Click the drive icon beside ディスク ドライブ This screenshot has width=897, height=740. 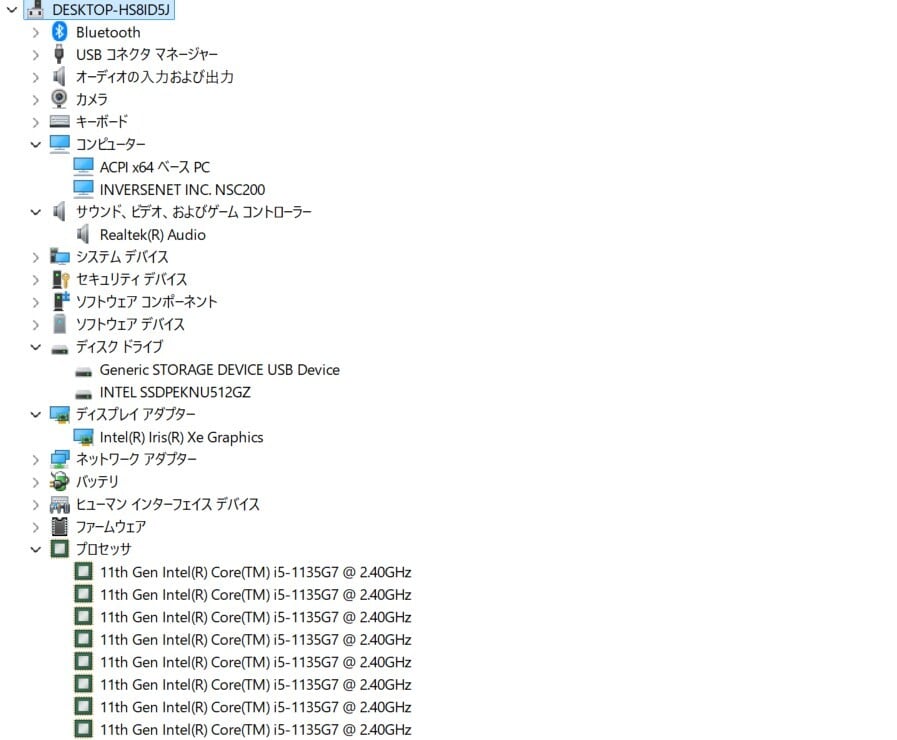59,349
